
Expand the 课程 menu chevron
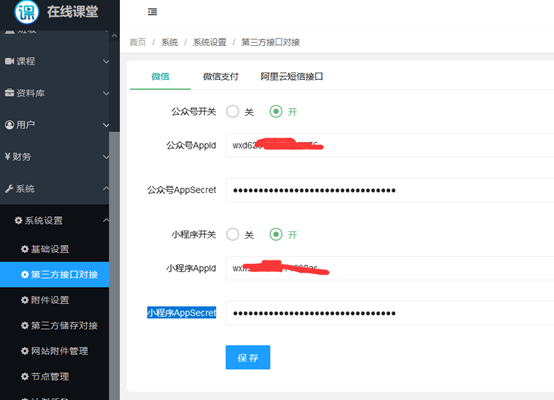click(x=106, y=61)
